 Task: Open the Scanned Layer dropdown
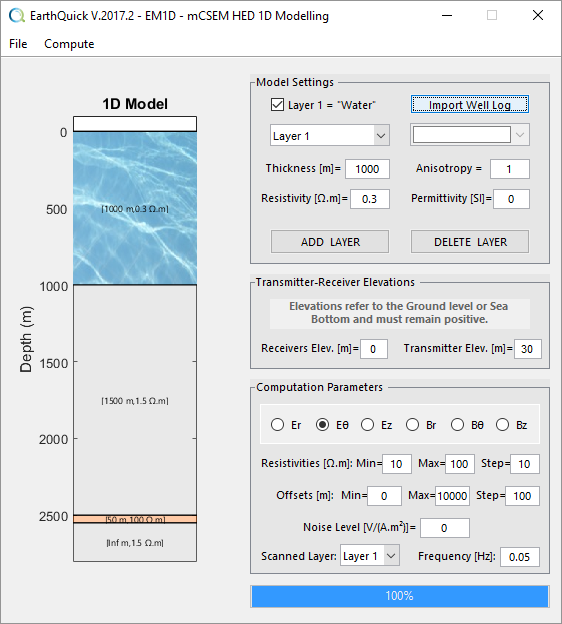pos(370,556)
